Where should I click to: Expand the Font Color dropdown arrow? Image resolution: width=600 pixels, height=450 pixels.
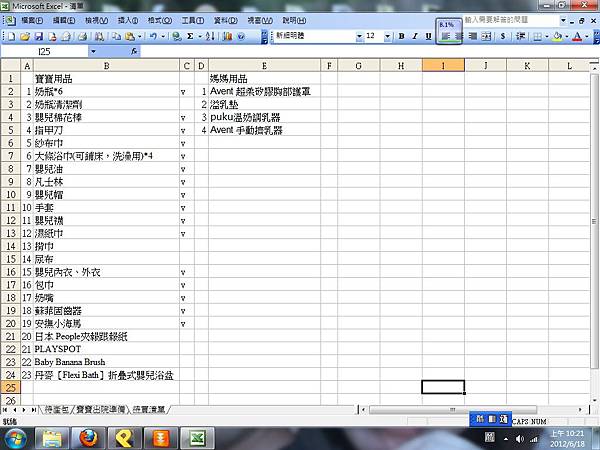(587, 36)
